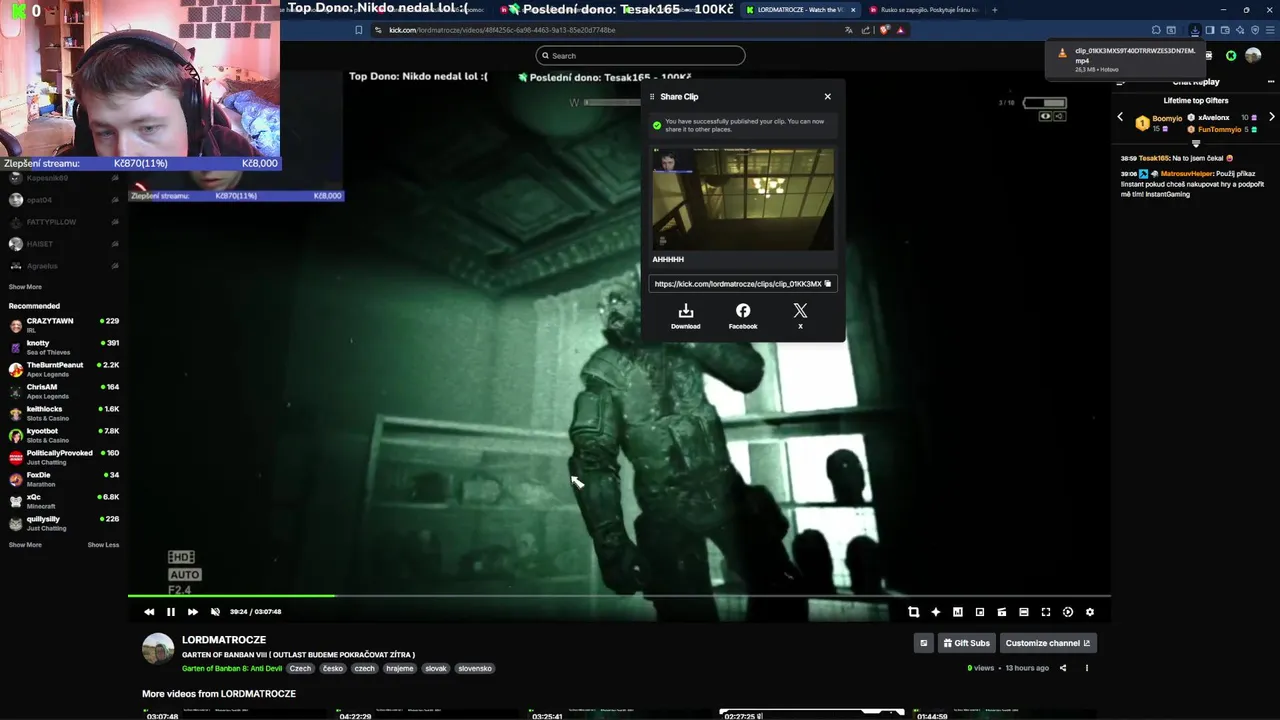Collapse the top gifters panel arrow
Image resolution: width=1280 pixels, height=720 pixels.
point(1196,143)
